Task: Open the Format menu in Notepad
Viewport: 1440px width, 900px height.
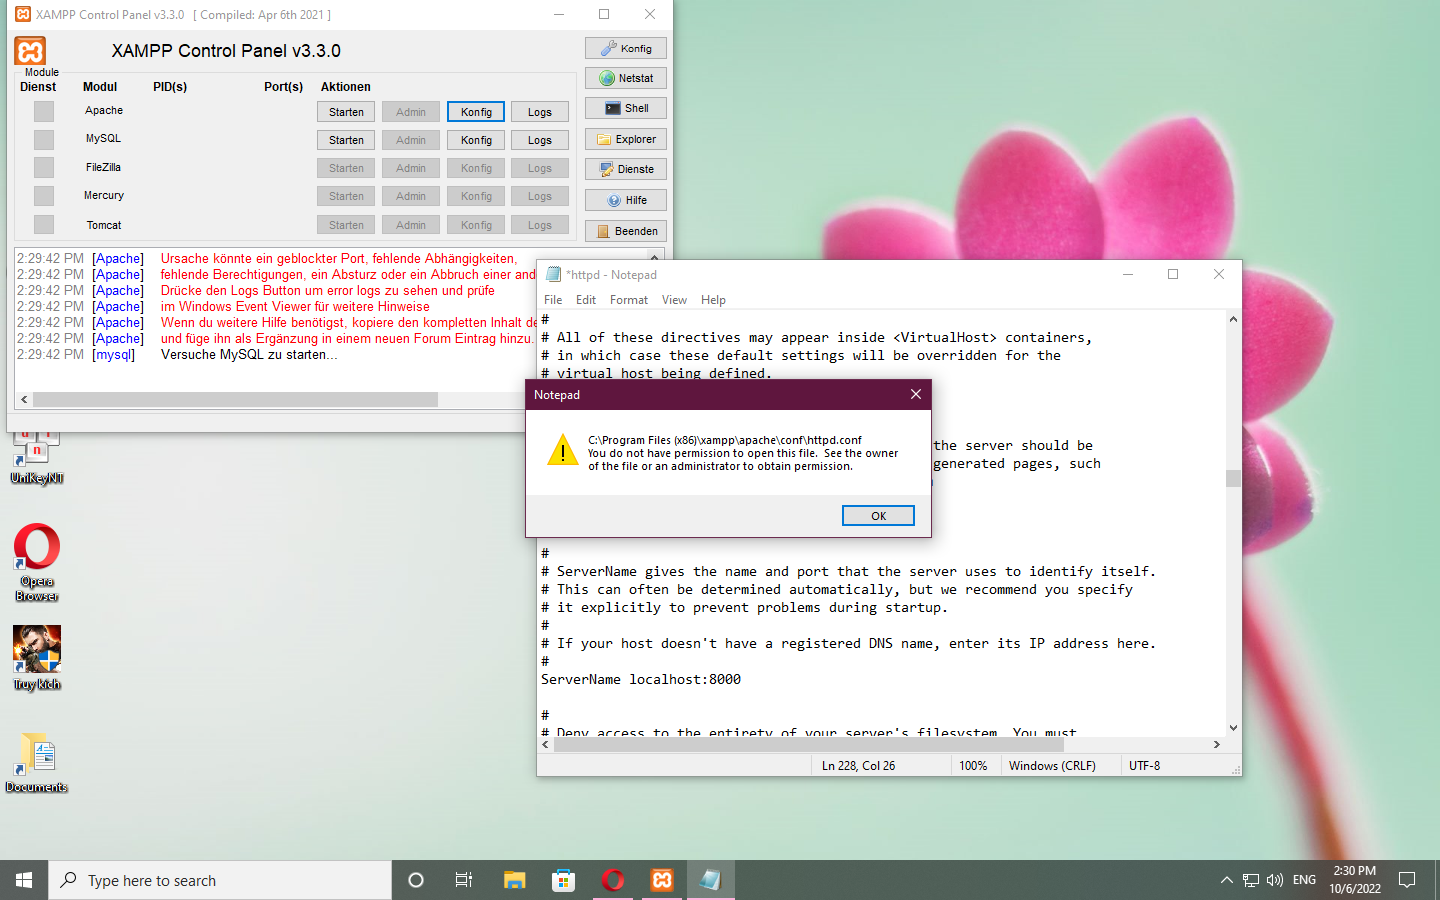Action: coord(629,300)
